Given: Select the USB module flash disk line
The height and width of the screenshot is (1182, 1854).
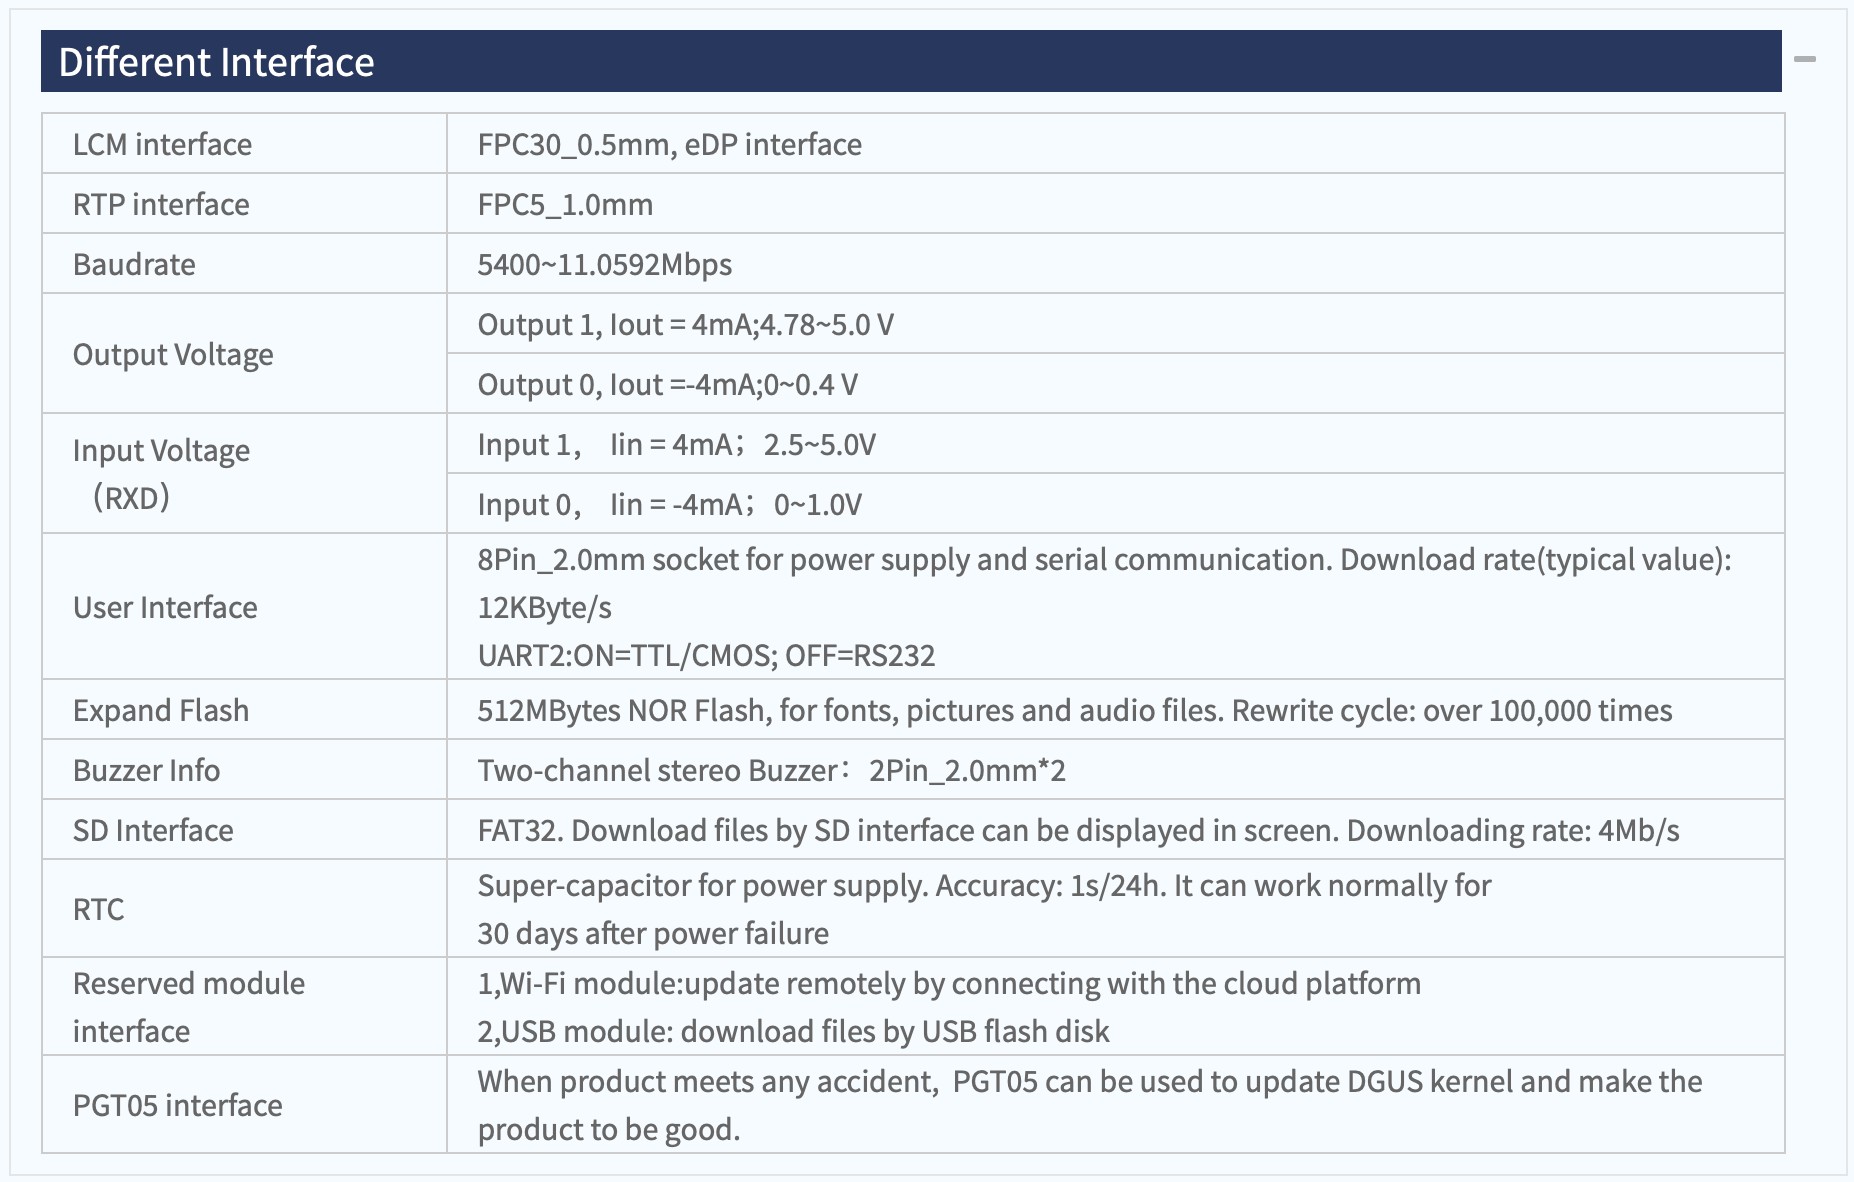Looking at the screenshot, I should pyautogui.click(x=793, y=1031).
